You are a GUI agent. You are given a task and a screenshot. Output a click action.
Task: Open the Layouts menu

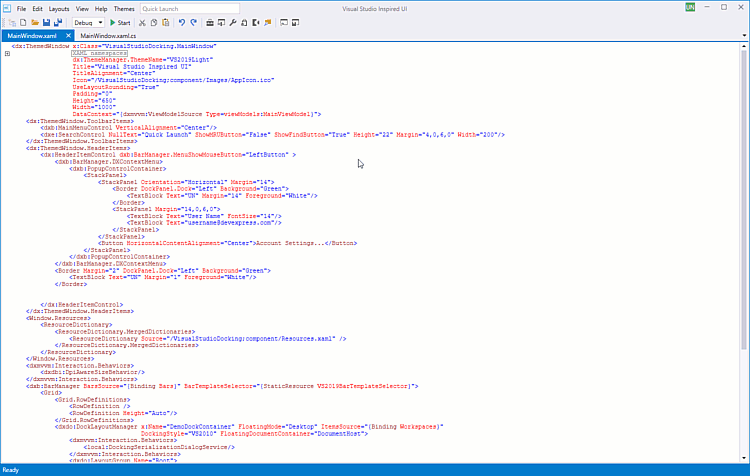point(59,8)
